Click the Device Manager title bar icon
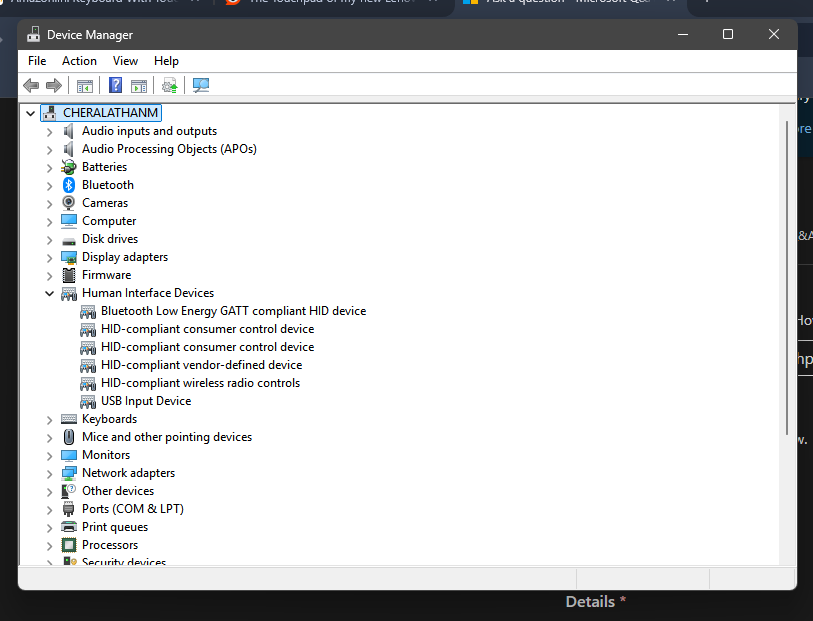The height and width of the screenshot is (621, 813). click(x=34, y=34)
